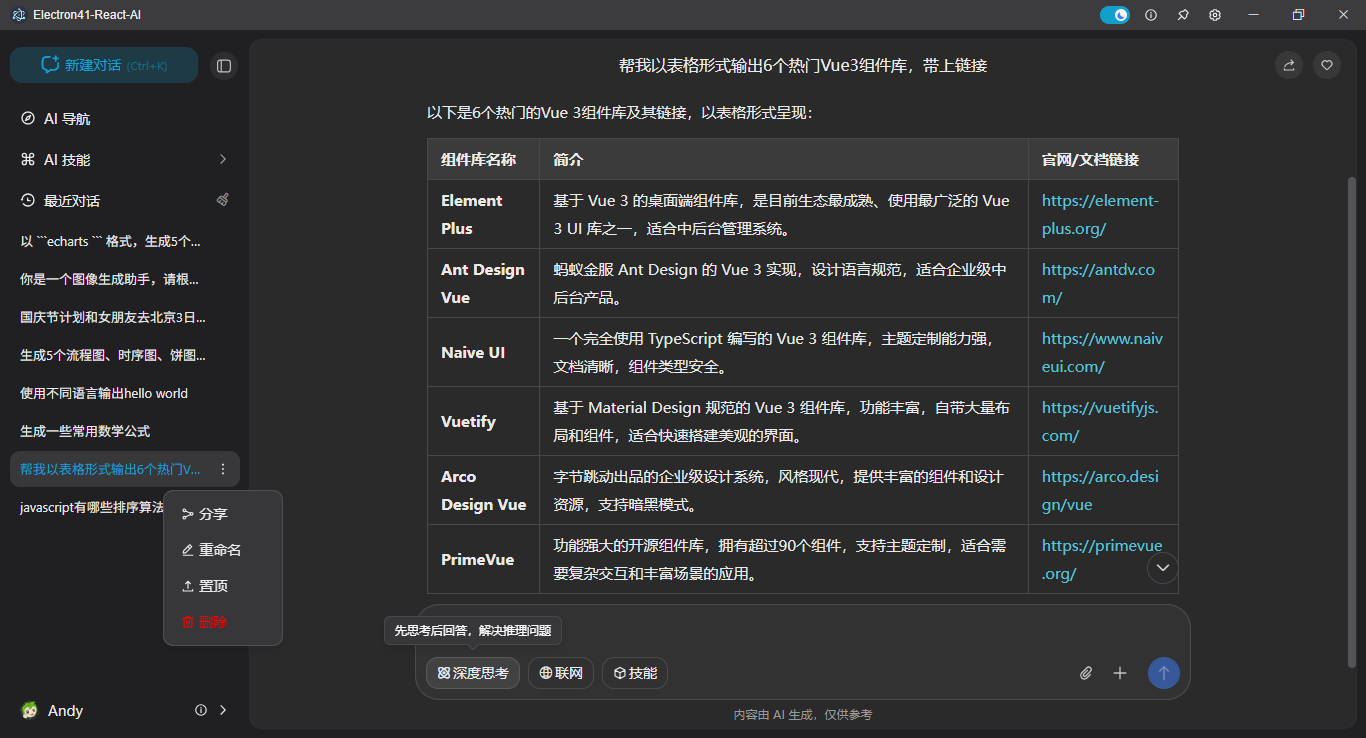Open the https://vuetifyjs.com/ link
1366x738 pixels.
[x=1100, y=421]
